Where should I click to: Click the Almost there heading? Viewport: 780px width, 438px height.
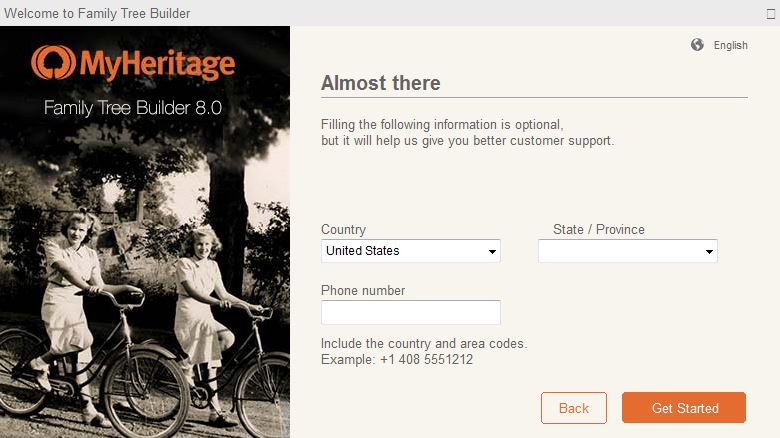click(x=380, y=83)
